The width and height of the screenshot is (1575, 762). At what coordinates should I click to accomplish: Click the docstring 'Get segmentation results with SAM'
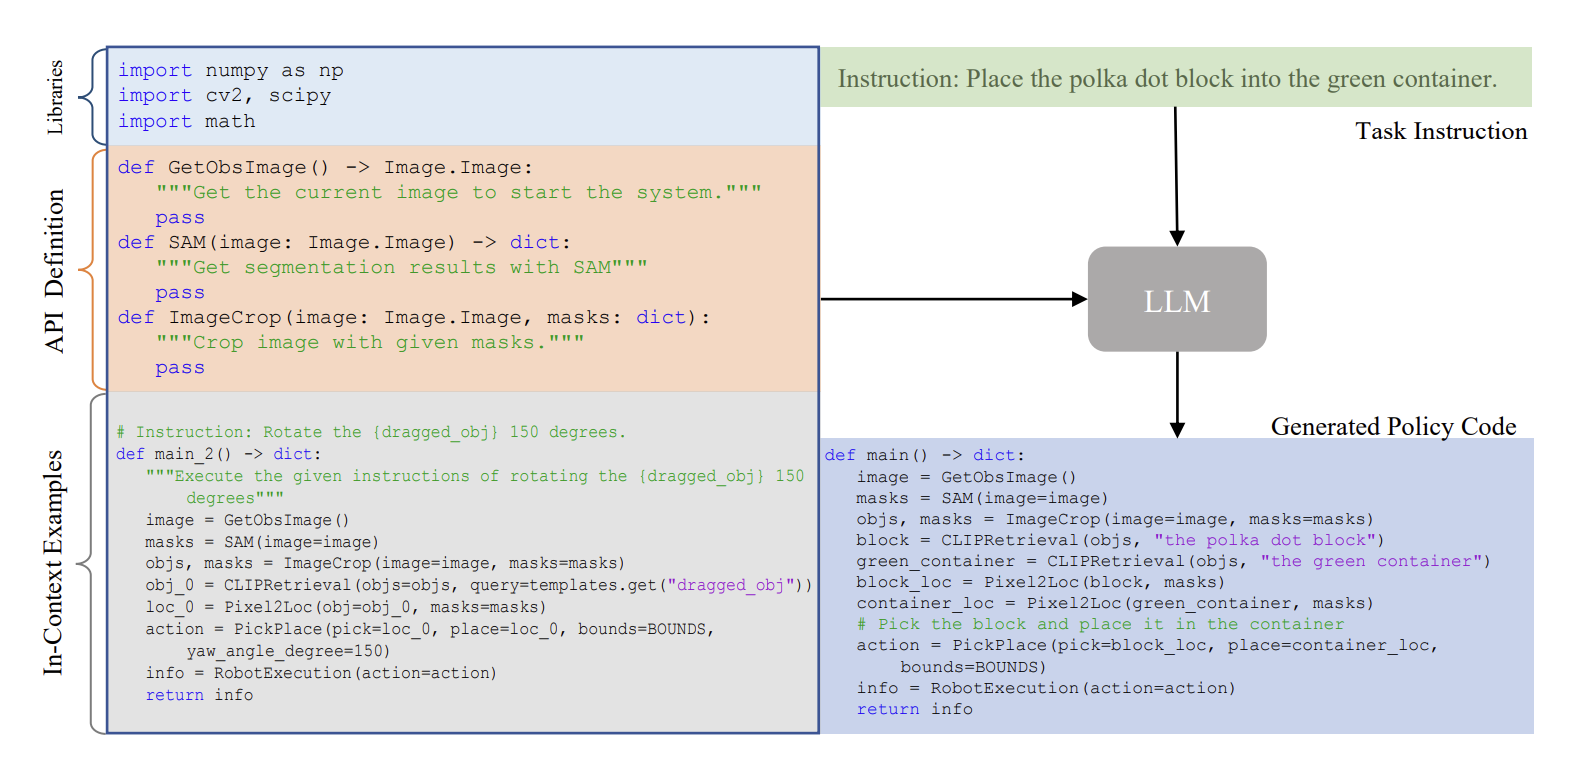pos(401,267)
